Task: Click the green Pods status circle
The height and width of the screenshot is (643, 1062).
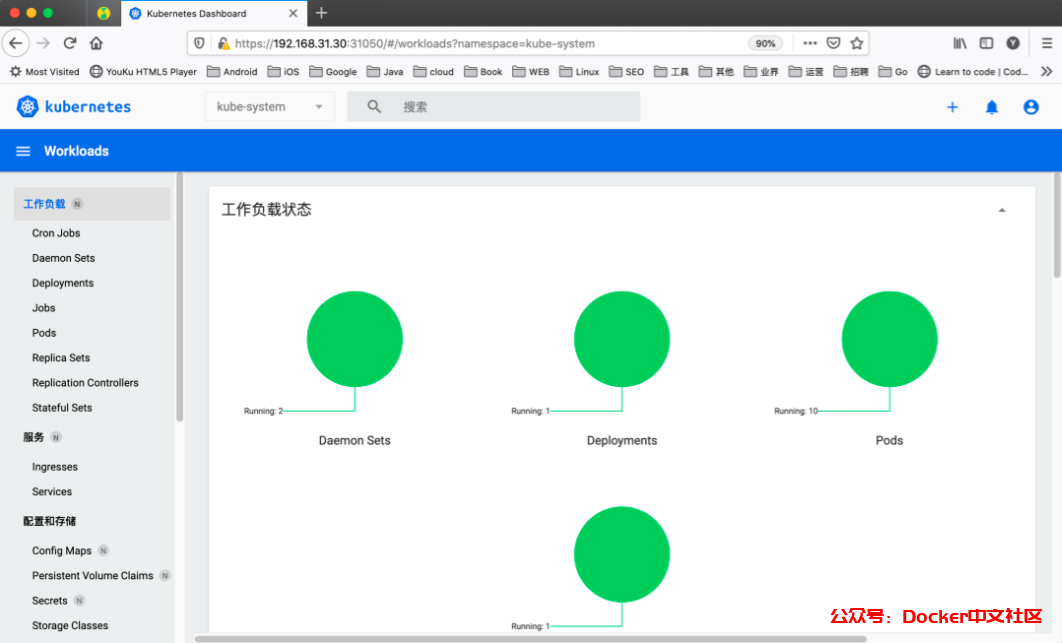Action: pyautogui.click(x=889, y=339)
